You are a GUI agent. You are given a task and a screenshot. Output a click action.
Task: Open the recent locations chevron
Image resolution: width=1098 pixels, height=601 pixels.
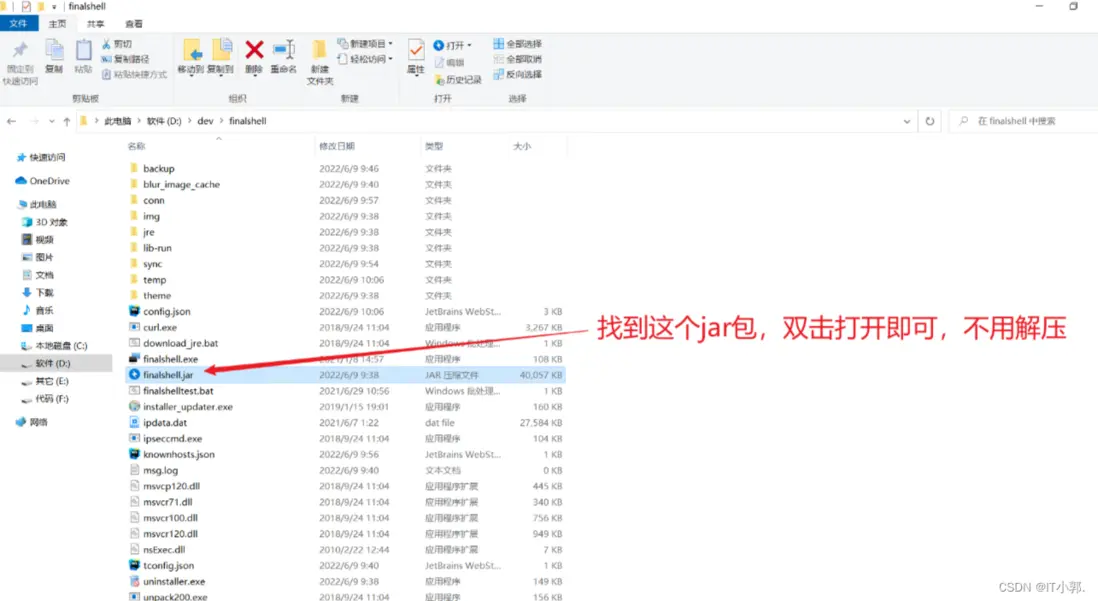coord(52,121)
